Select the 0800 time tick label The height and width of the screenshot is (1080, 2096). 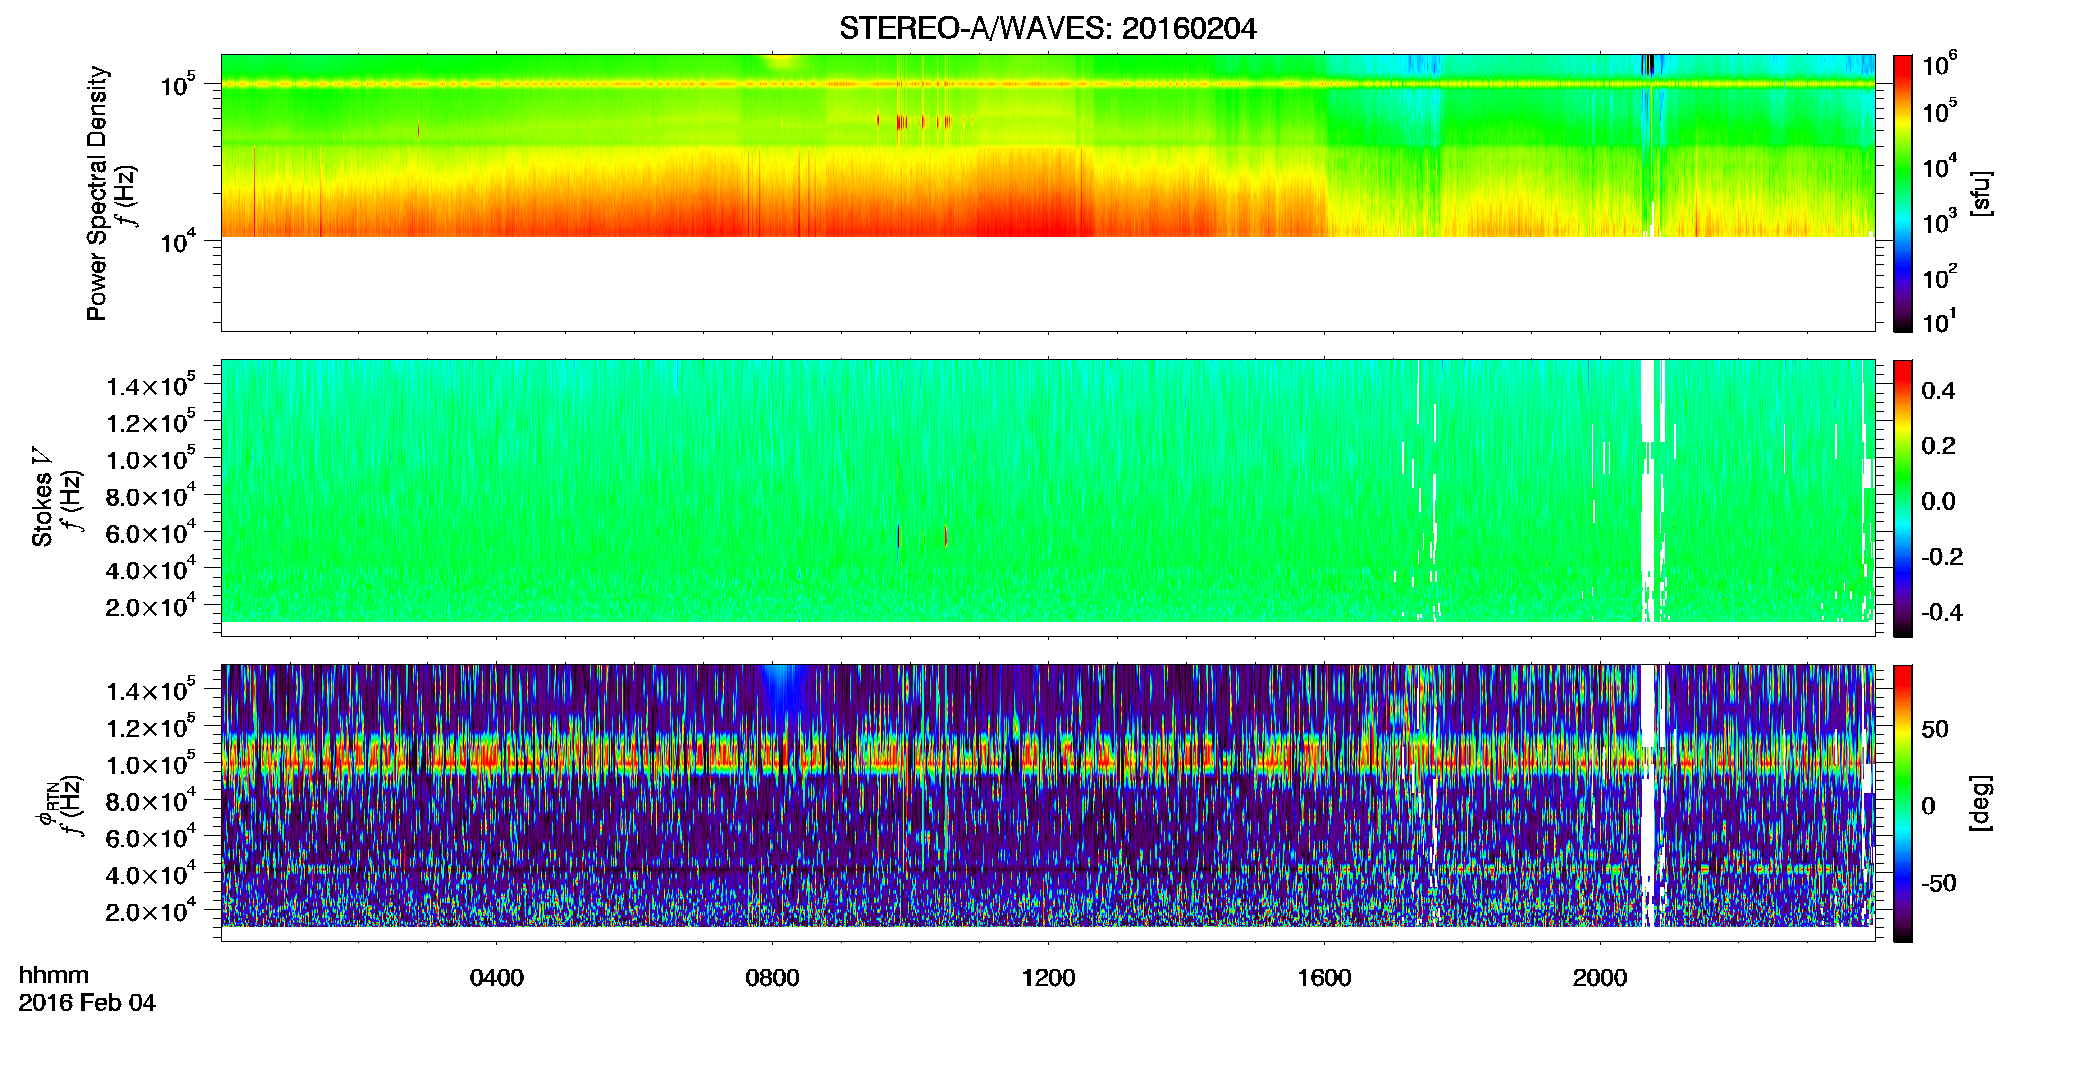click(x=772, y=978)
